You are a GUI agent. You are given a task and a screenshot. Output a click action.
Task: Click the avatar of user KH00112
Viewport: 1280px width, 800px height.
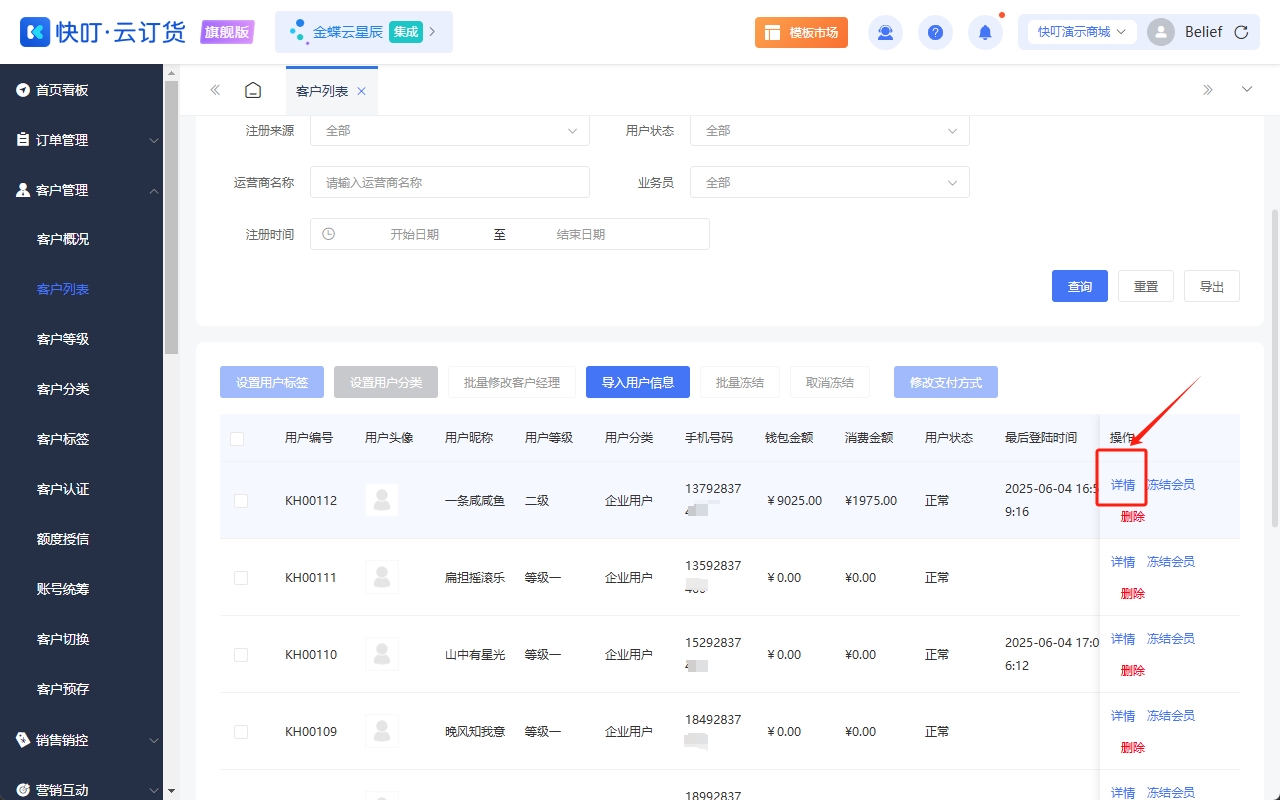click(x=381, y=500)
